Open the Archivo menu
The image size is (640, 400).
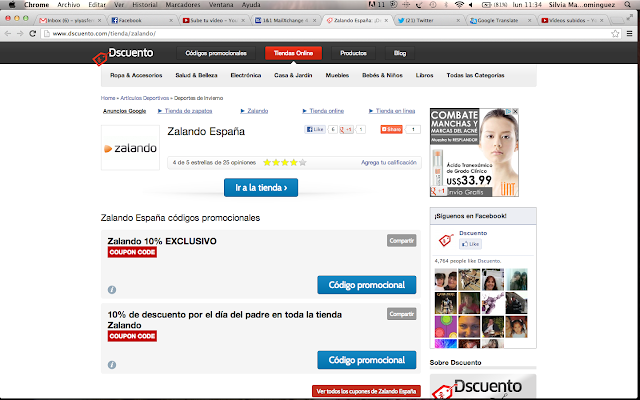pyautogui.click(x=69, y=5)
